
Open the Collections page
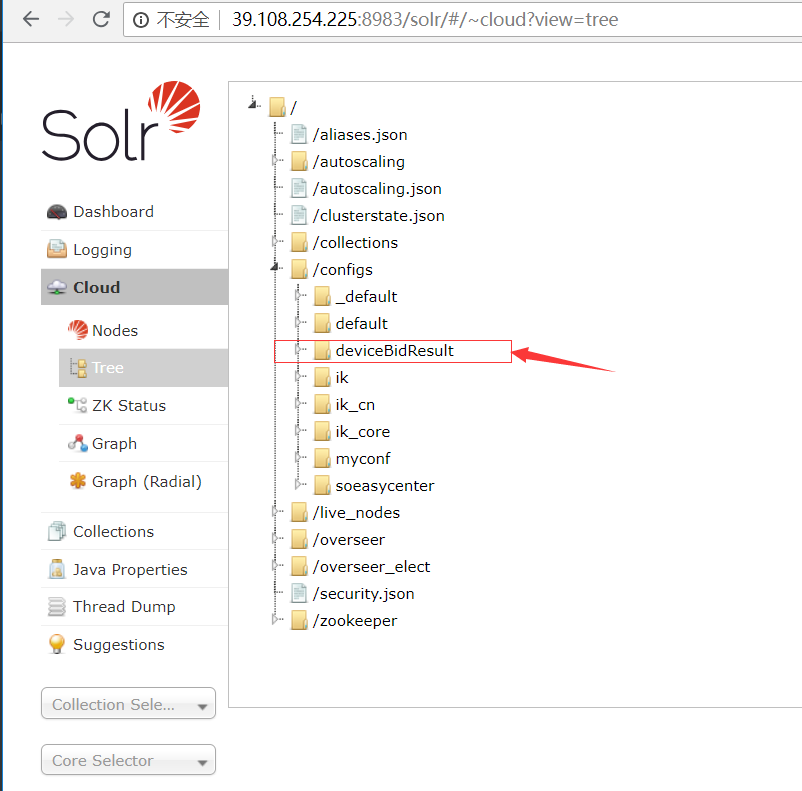point(114,532)
